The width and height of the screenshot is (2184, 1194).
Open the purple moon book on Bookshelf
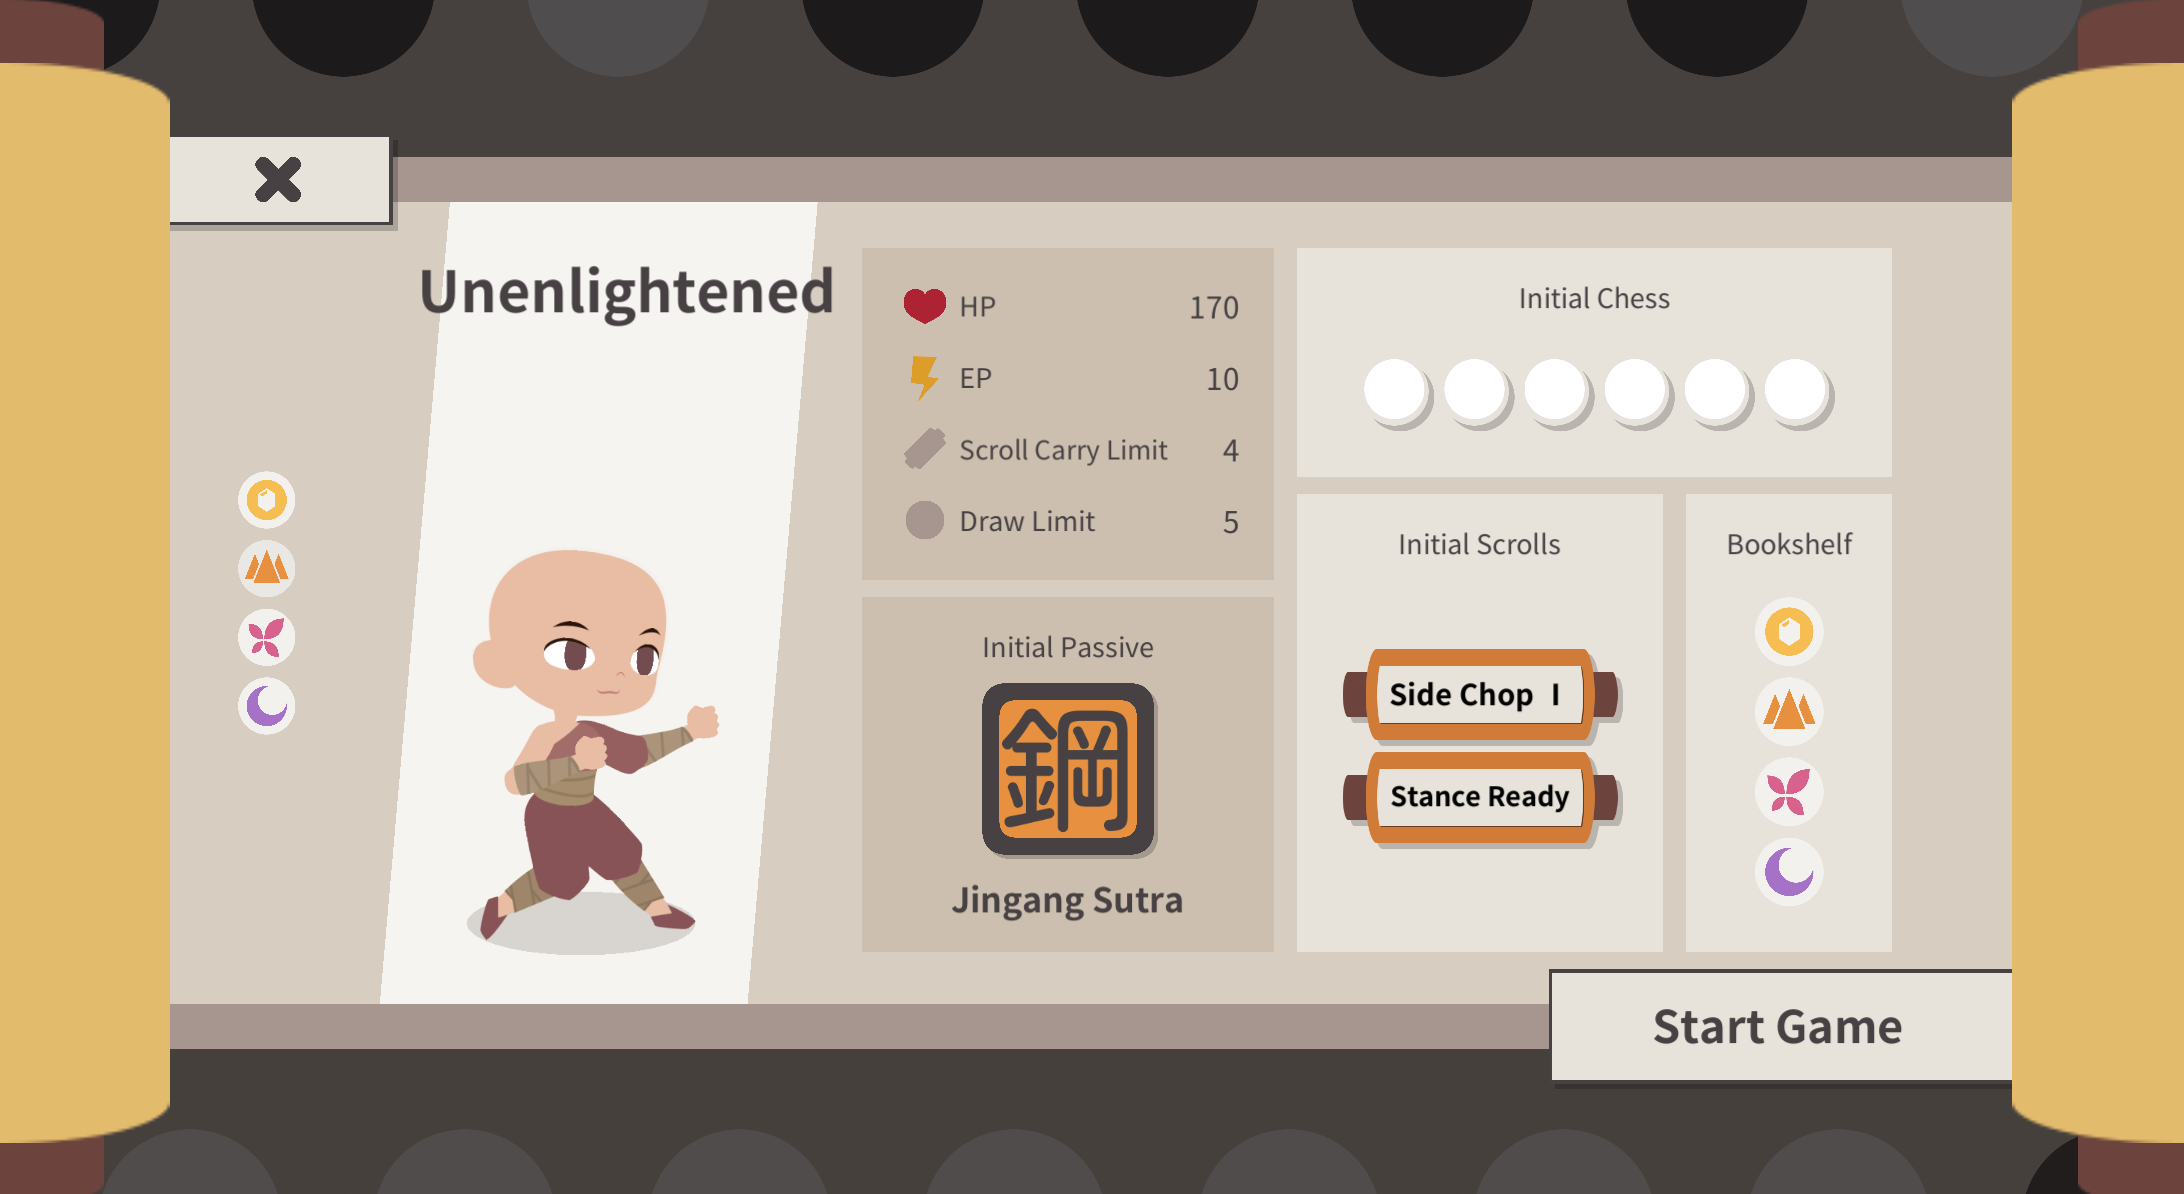(x=1789, y=872)
